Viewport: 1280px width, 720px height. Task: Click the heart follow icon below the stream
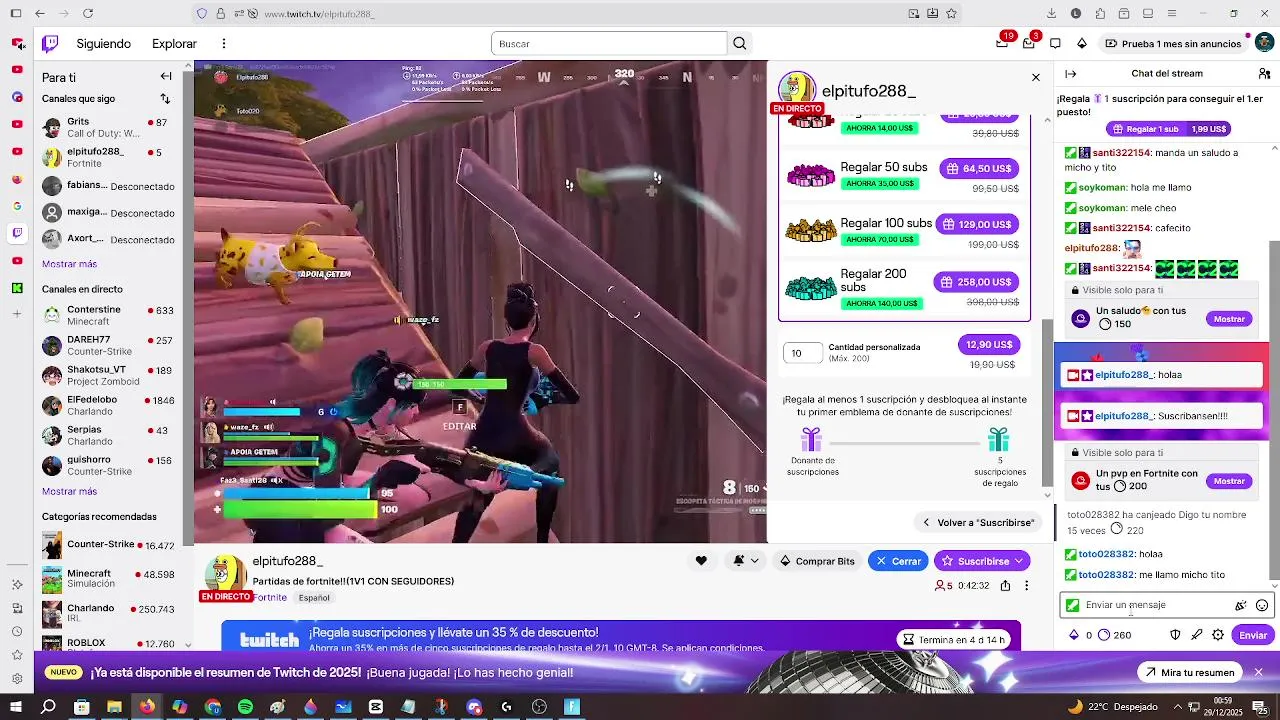(701, 561)
